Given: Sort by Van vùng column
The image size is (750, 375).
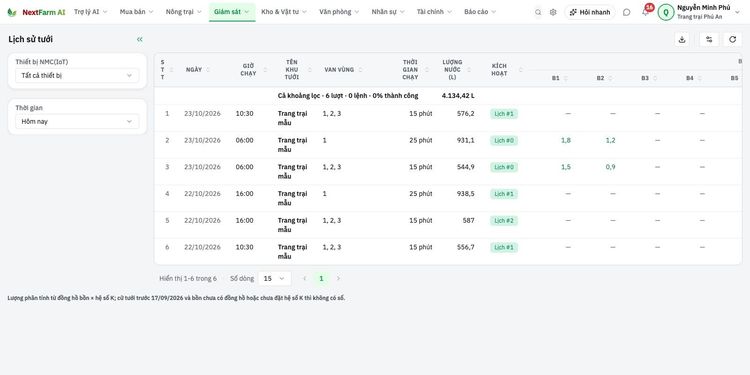Looking at the screenshot, I should (361, 70).
